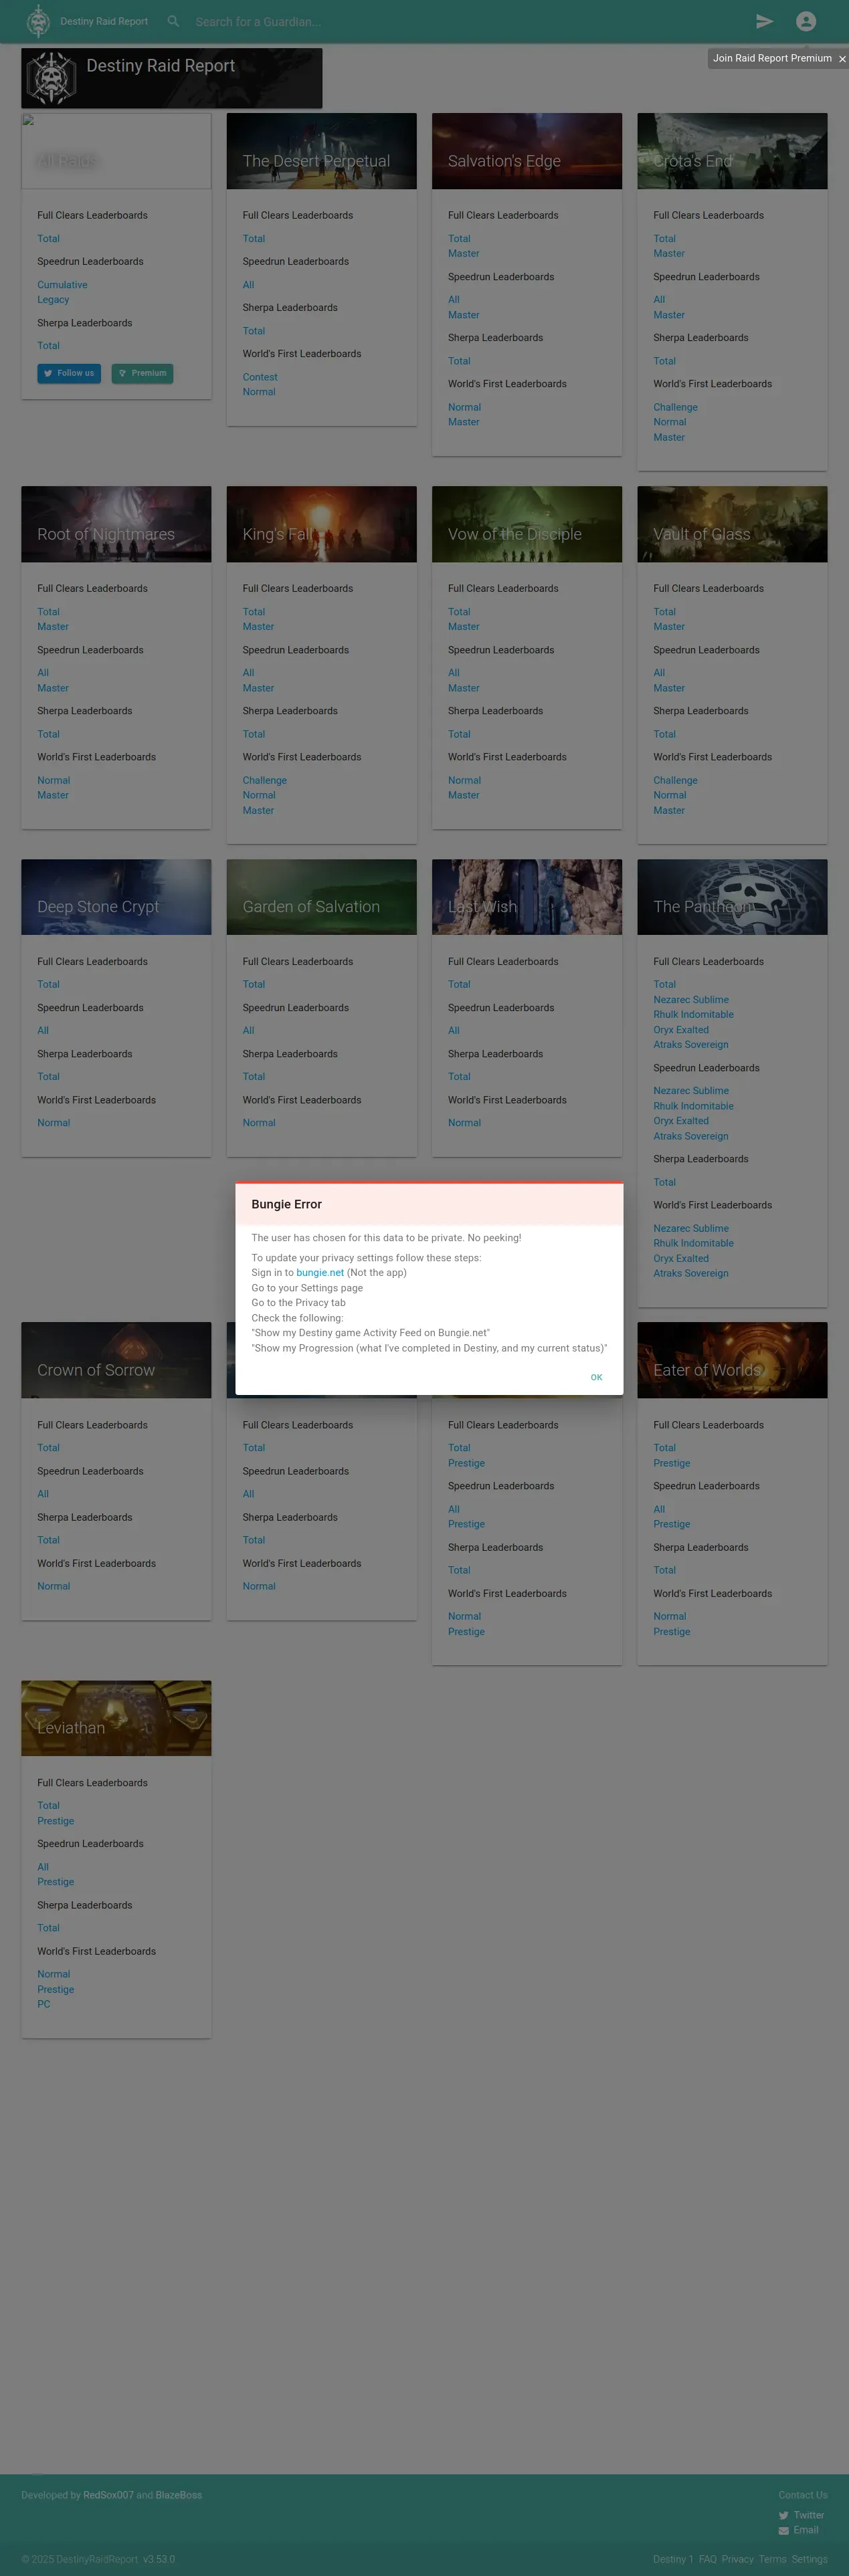Open the Crota's End raid banner
849x2576 pixels.
pyautogui.click(x=732, y=151)
